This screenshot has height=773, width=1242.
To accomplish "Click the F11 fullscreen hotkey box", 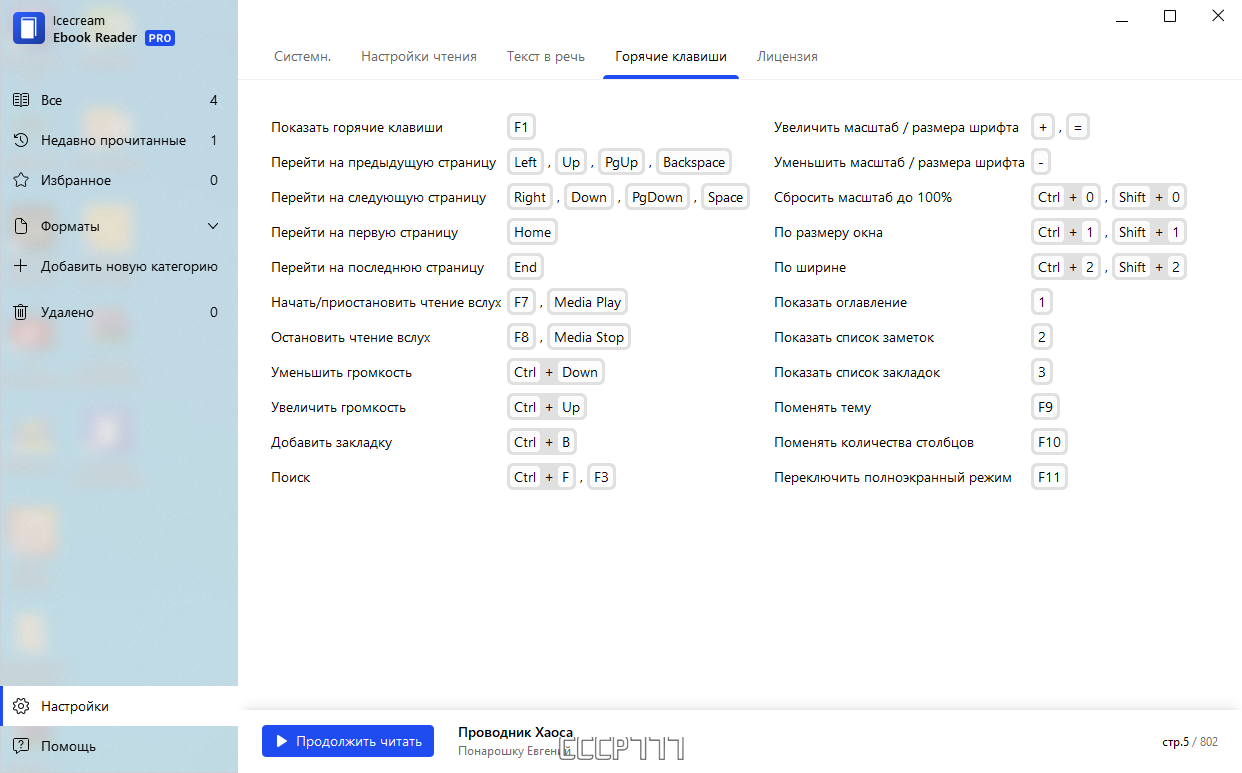I will [1049, 477].
